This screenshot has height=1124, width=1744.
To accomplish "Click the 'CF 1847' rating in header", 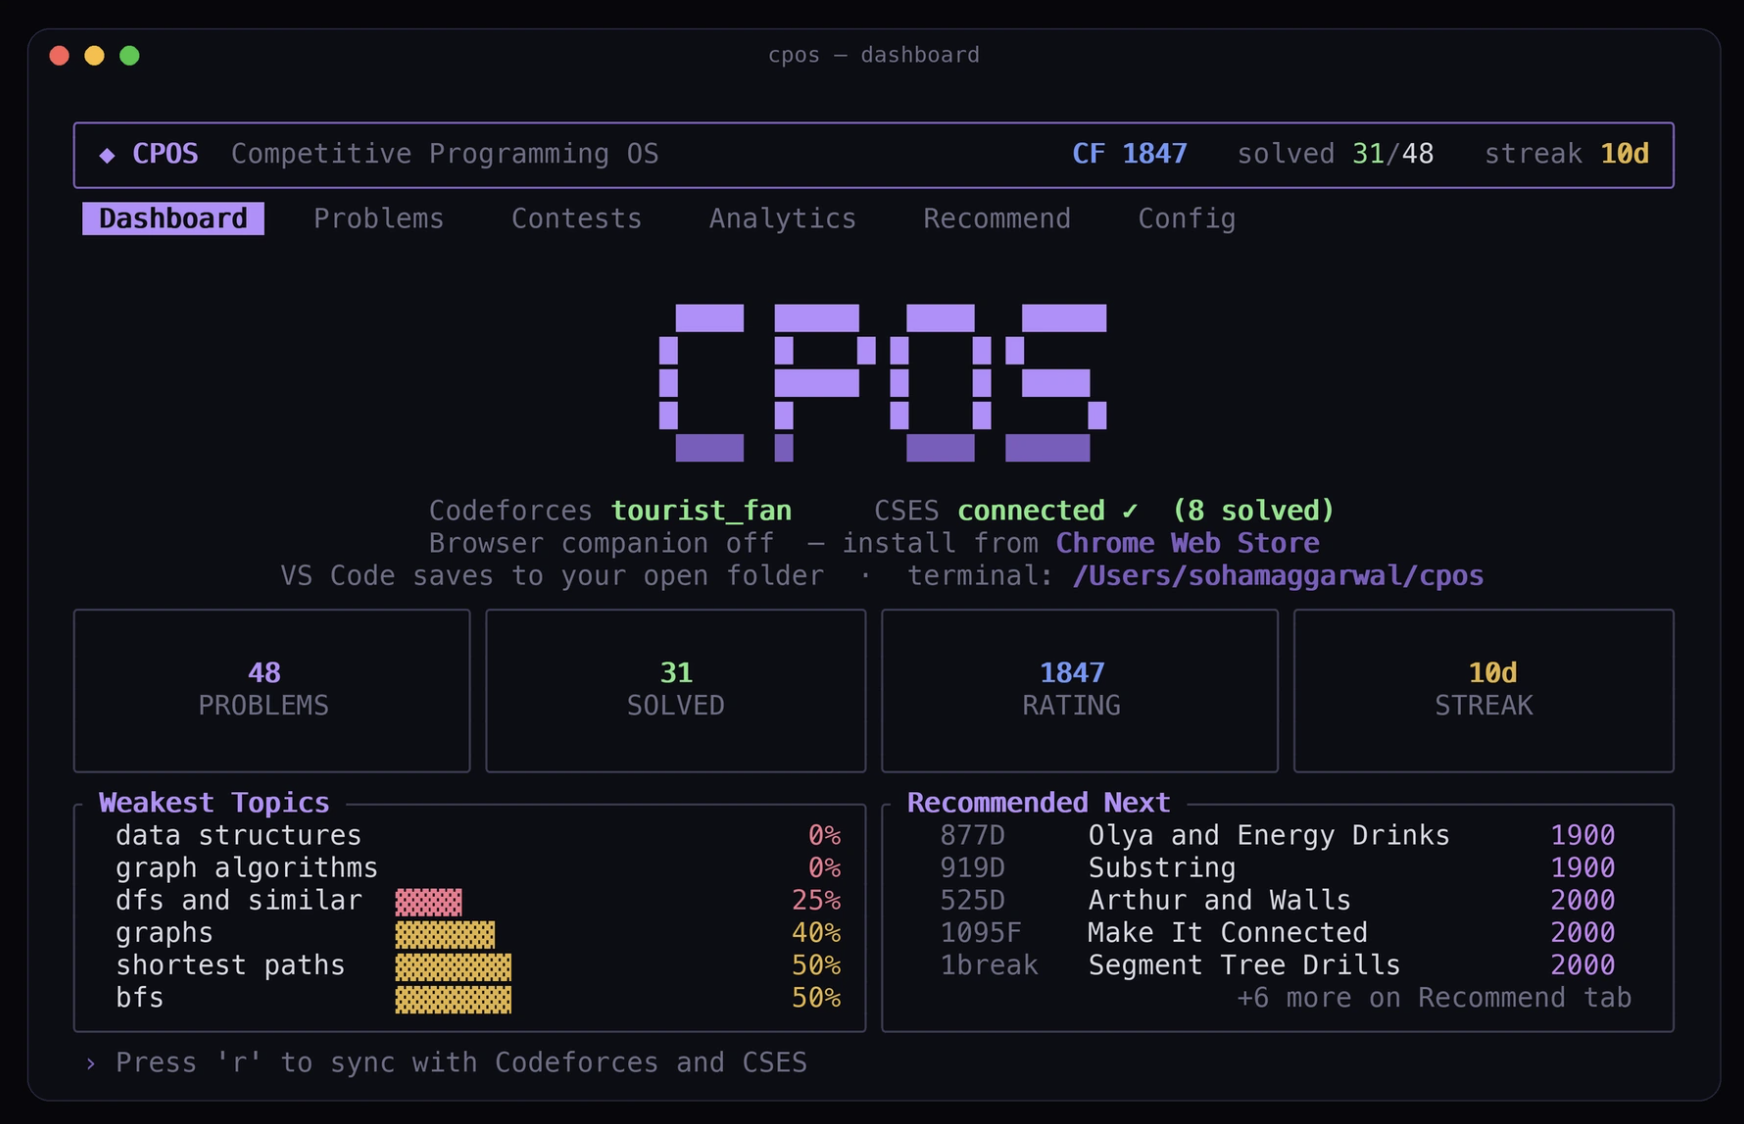I will (x=1130, y=154).
